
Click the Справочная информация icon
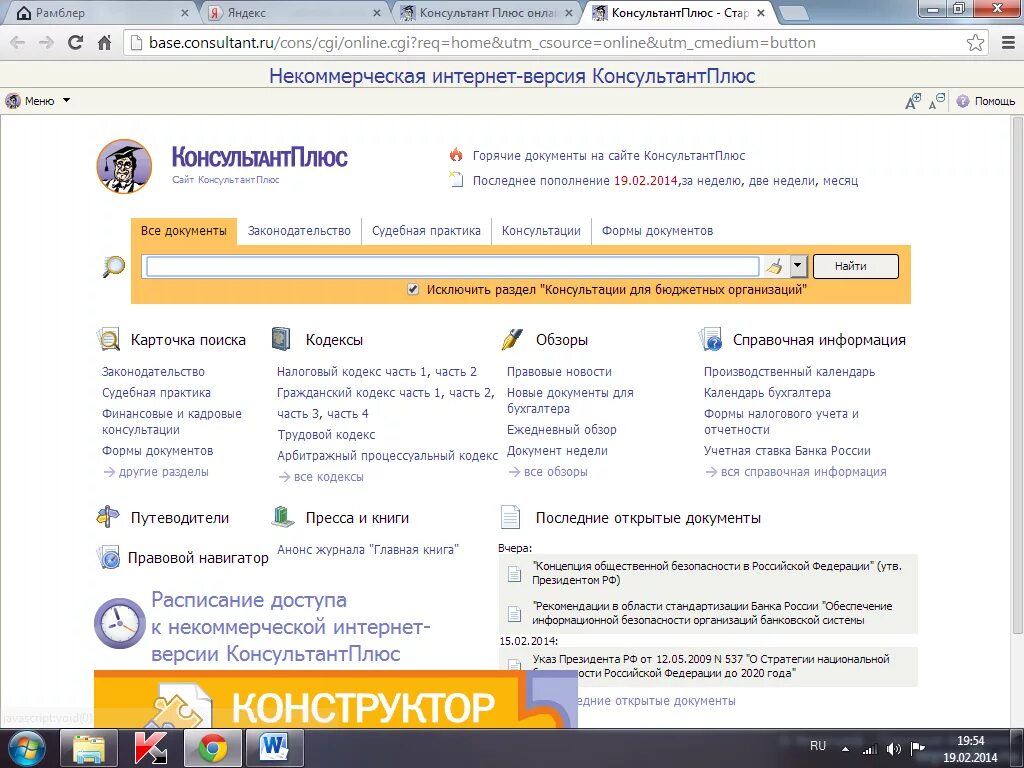(711, 340)
